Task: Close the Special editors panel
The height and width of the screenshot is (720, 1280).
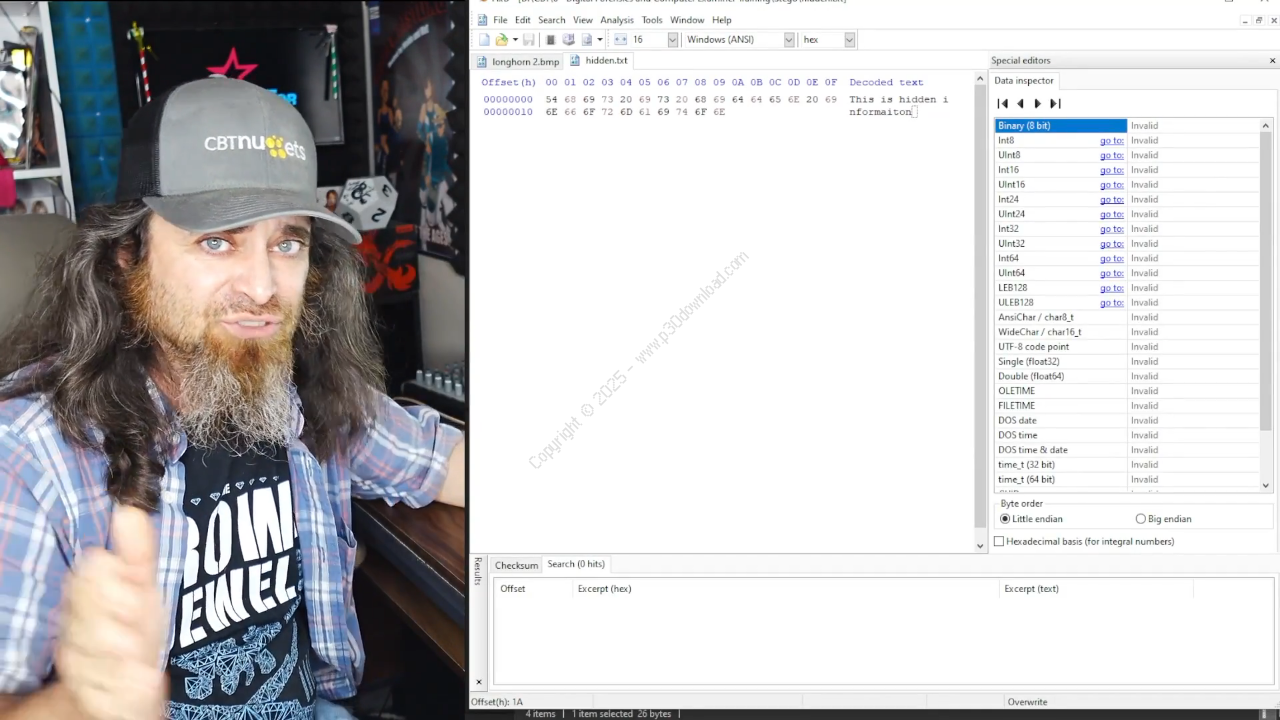Action: tap(1272, 61)
